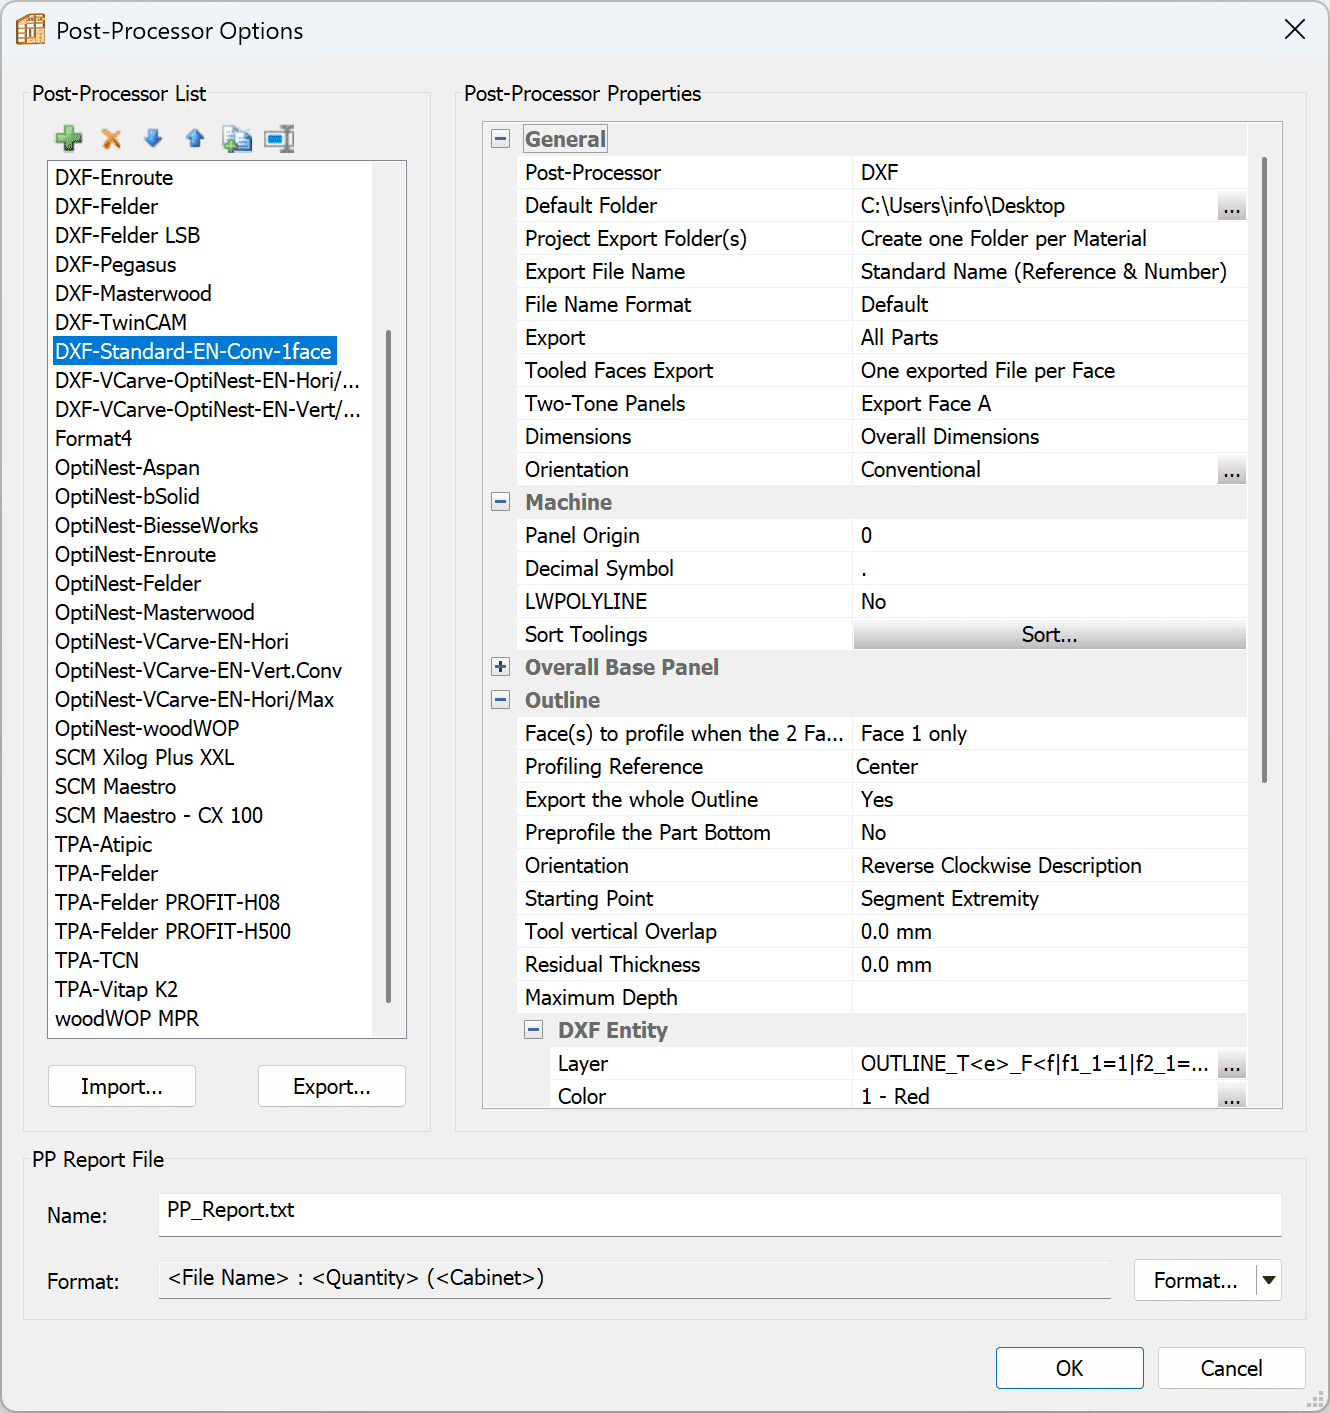The height and width of the screenshot is (1413, 1330).
Task: Browse for Default Folder with ellipsis button
Action: (x=1231, y=207)
